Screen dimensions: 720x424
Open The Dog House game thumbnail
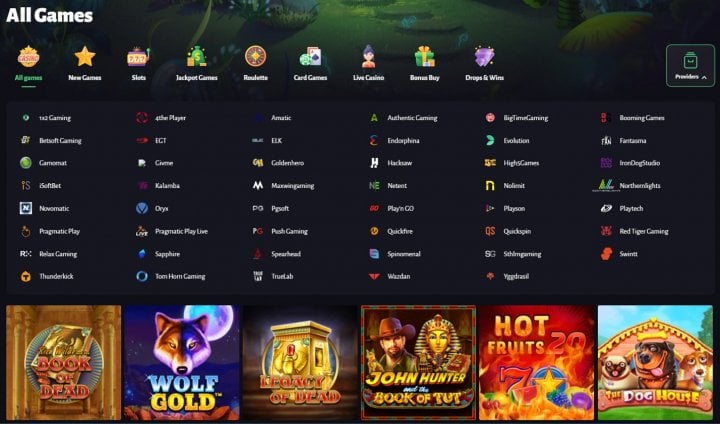[x=655, y=362]
